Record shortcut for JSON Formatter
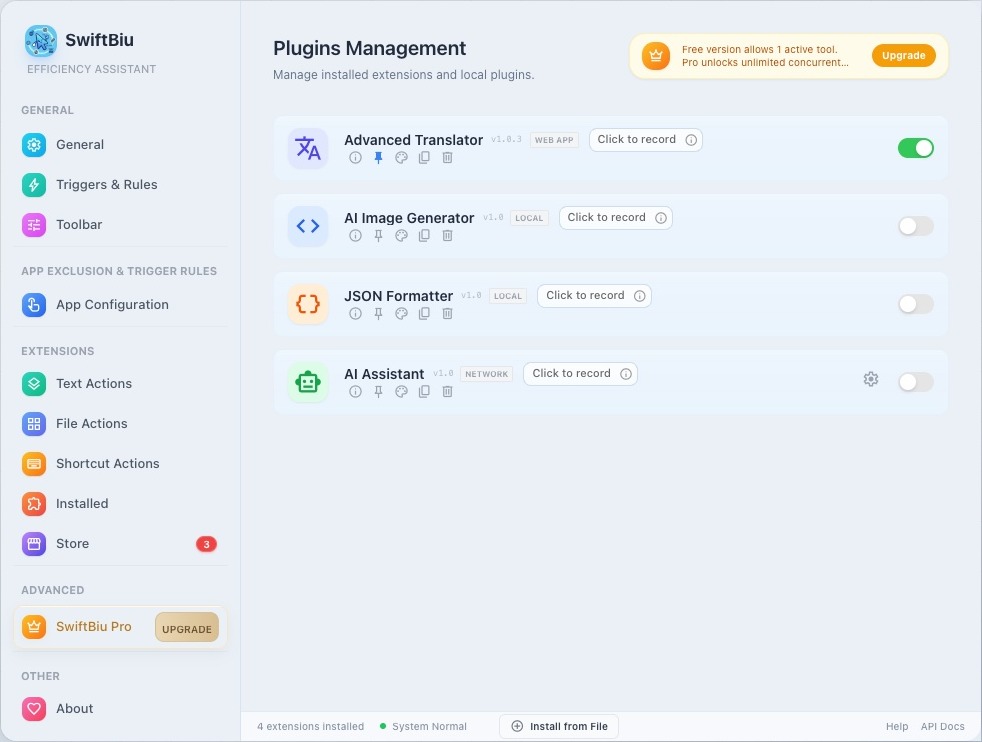 coord(594,296)
